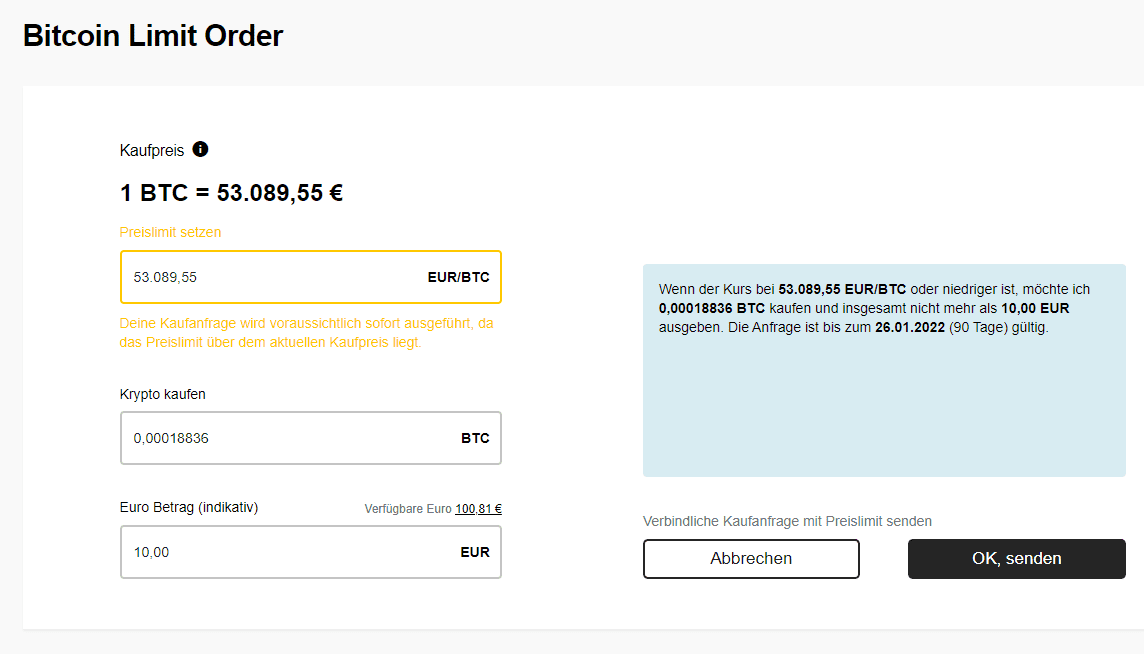The image size is (1144, 654).
Task: Click the date 26.01.2022 in the summary
Action: coord(910,327)
